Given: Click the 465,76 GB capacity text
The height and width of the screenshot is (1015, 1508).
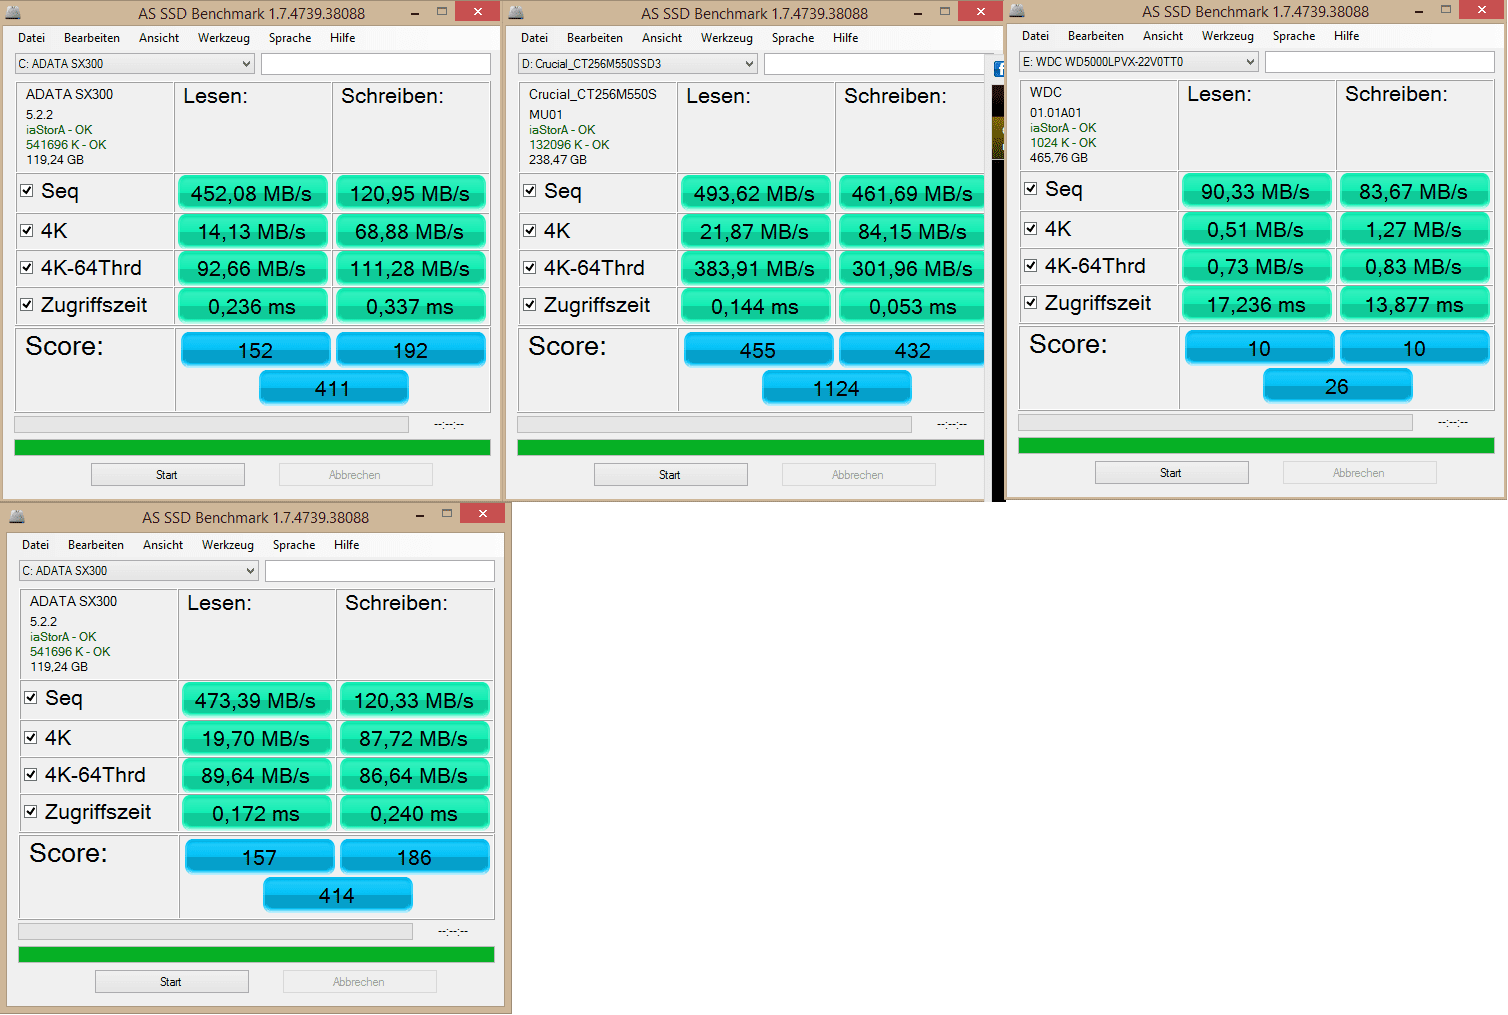Looking at the screenshot, I should (1059, 158).
